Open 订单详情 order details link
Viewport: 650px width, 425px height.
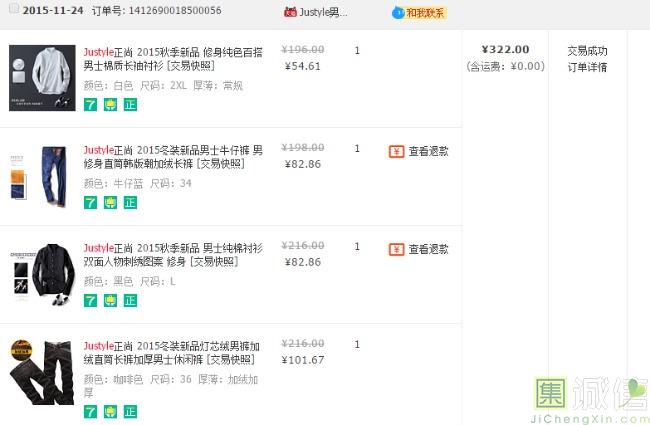pos(587,68)
